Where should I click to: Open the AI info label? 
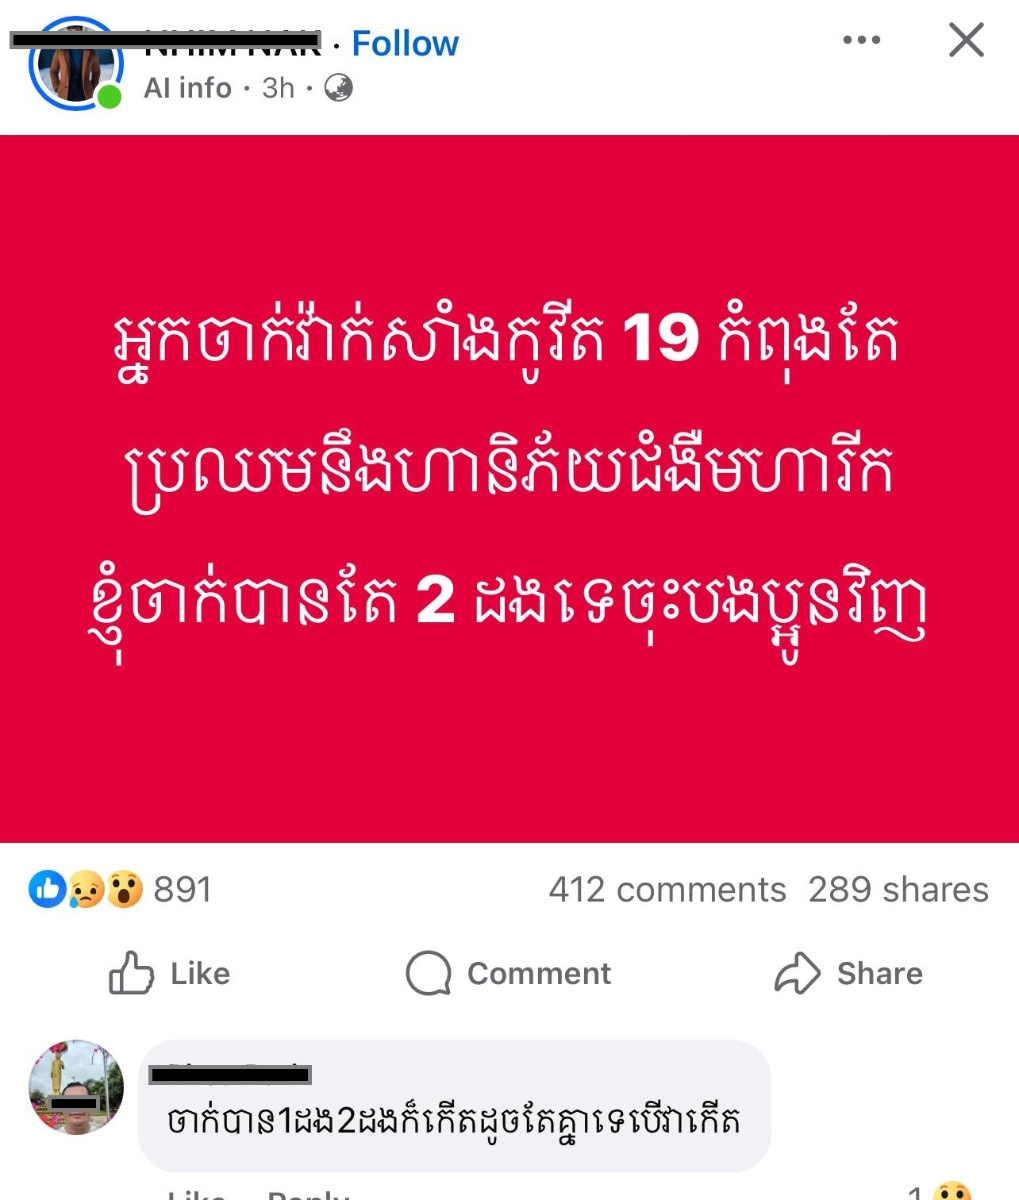point(187,88)
